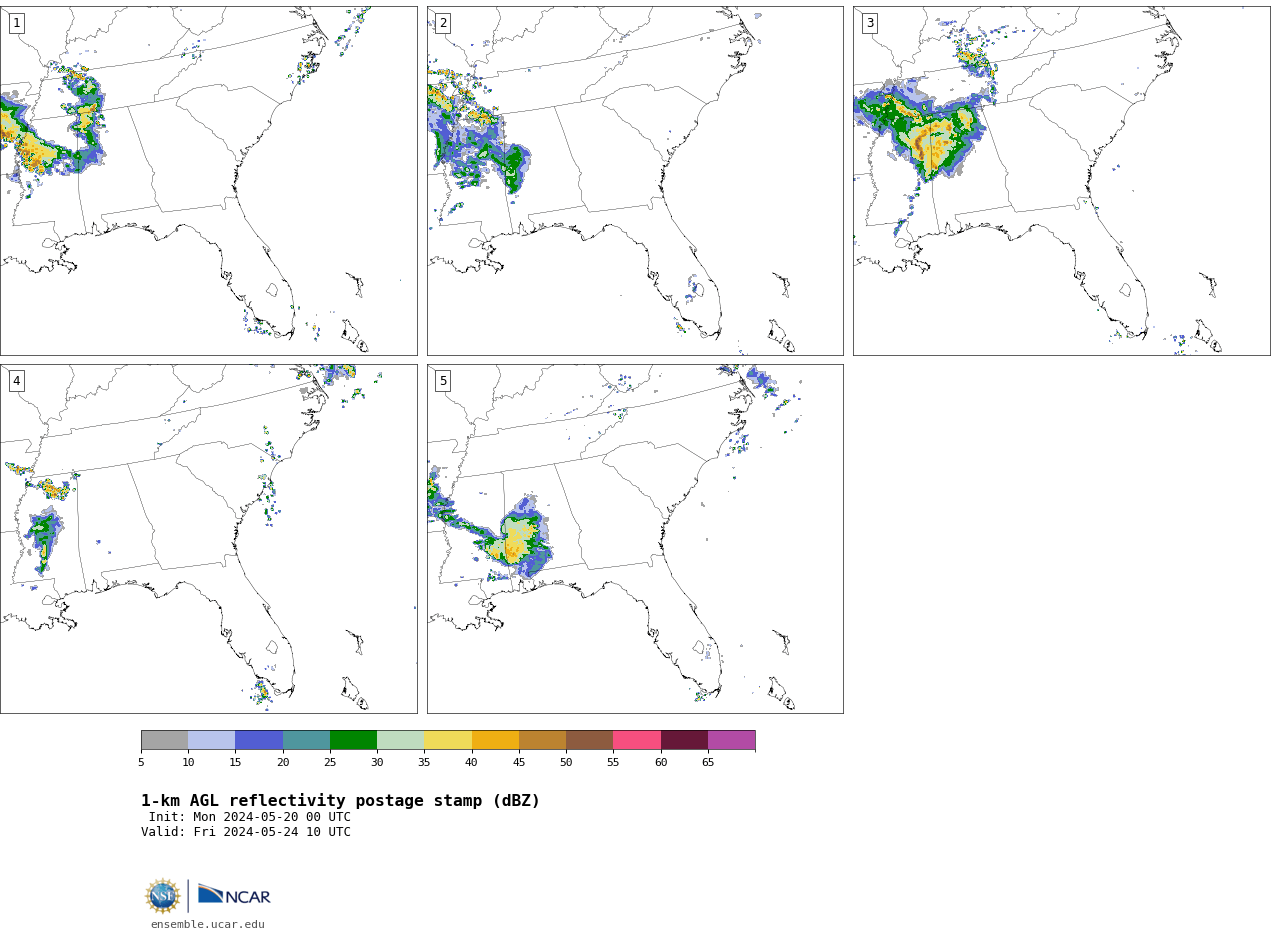This screenshot has width=1280, height=936.
Task: Click the Valid: Fri 2024-05-24 10 UTC text
Action: tap(246, 832)
